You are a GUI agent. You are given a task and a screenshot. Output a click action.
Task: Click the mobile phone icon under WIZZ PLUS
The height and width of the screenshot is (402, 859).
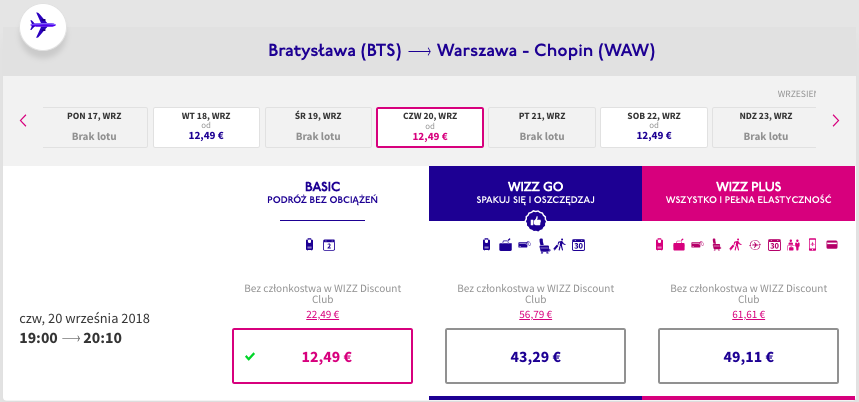click(812, 245)
